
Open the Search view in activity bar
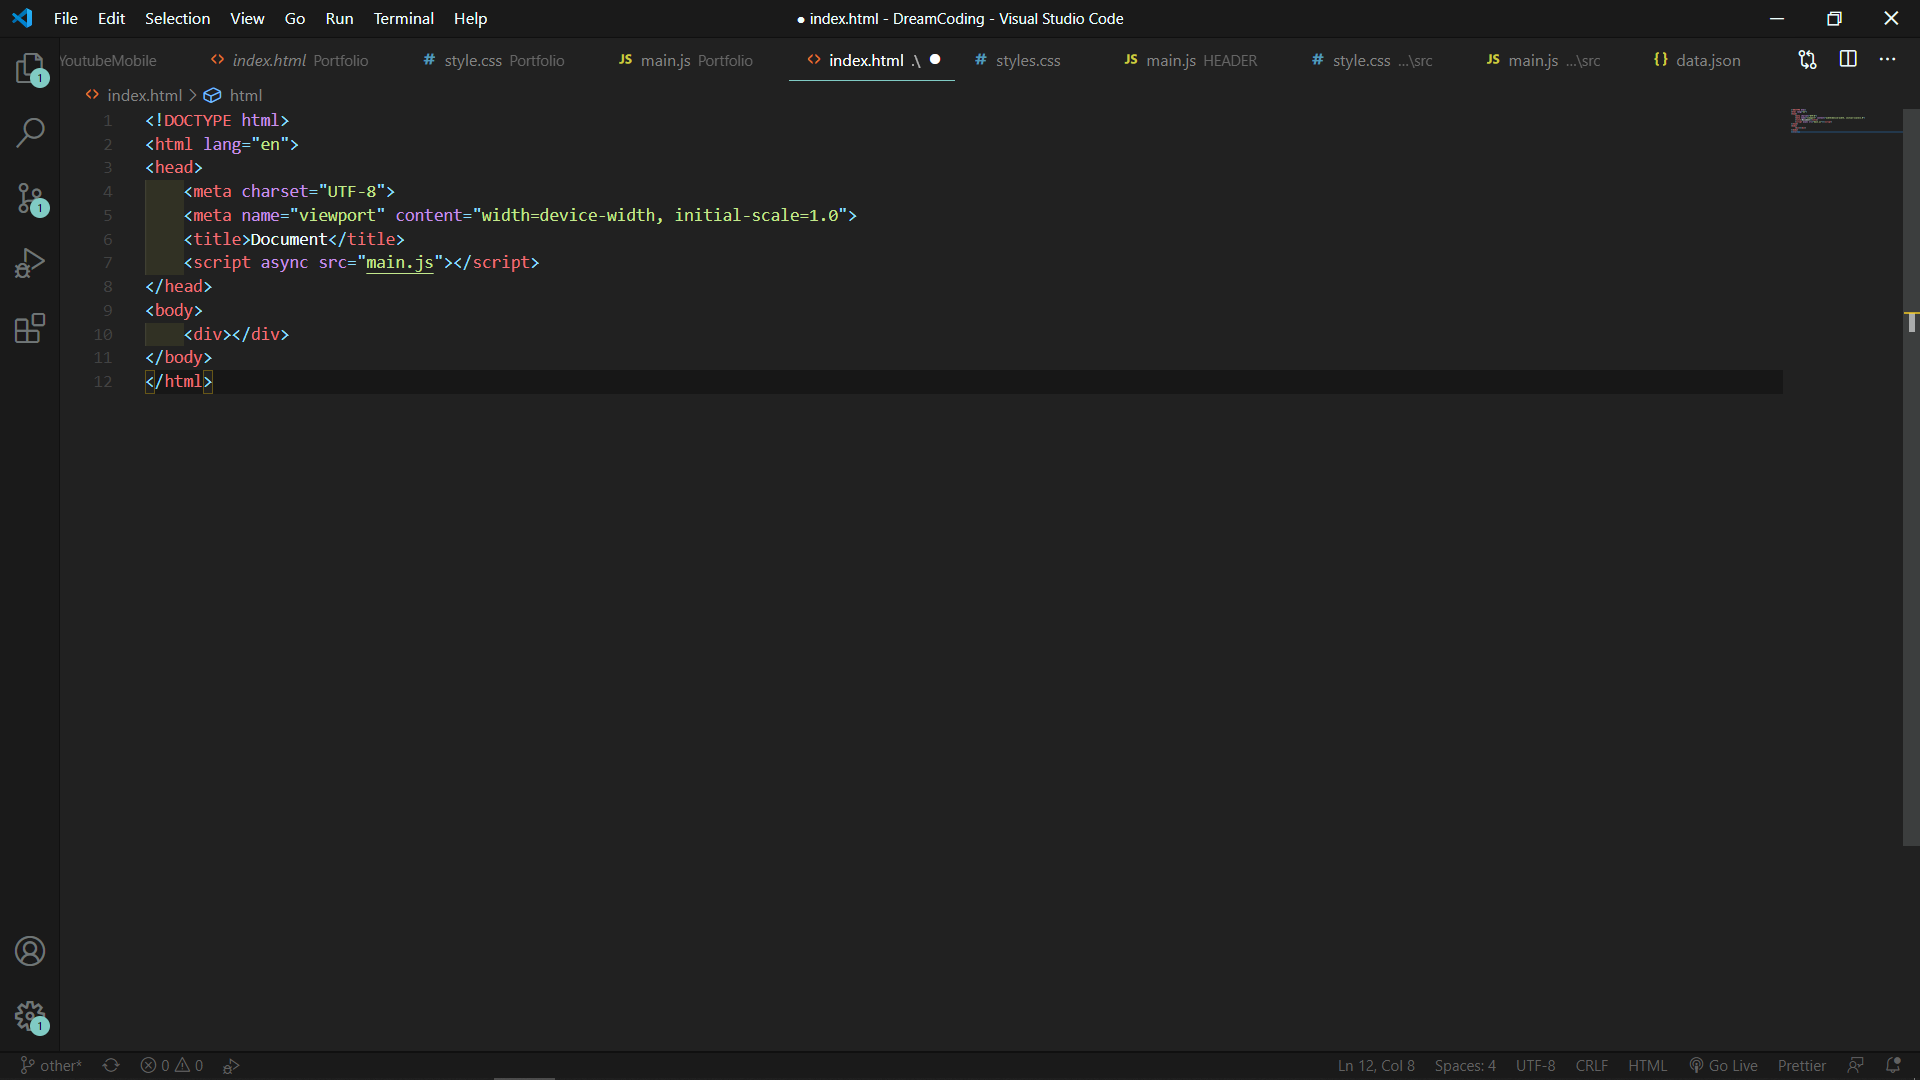(30, 133)
